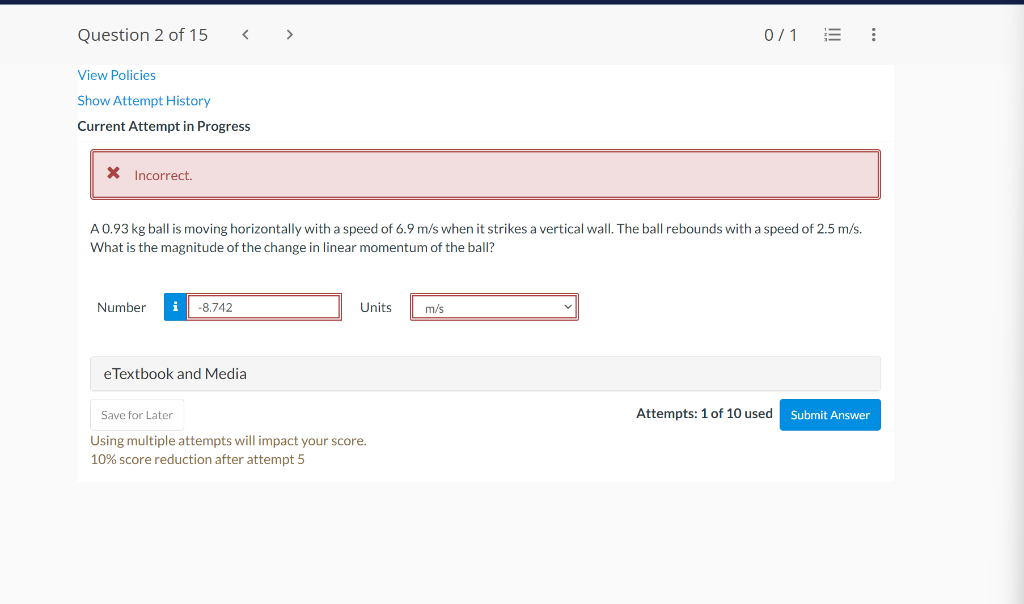Screen dimensions: 1024x604
Task: Advance to the next question using the right chevron
Action: [x=289, y=33]
